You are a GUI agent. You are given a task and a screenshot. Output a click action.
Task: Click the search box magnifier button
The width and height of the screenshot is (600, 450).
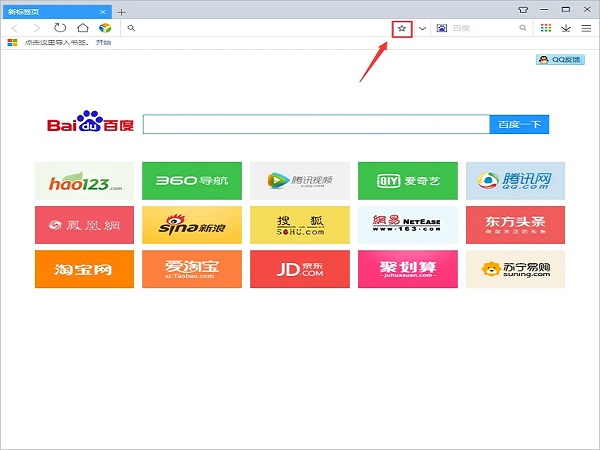click(523, 28)
